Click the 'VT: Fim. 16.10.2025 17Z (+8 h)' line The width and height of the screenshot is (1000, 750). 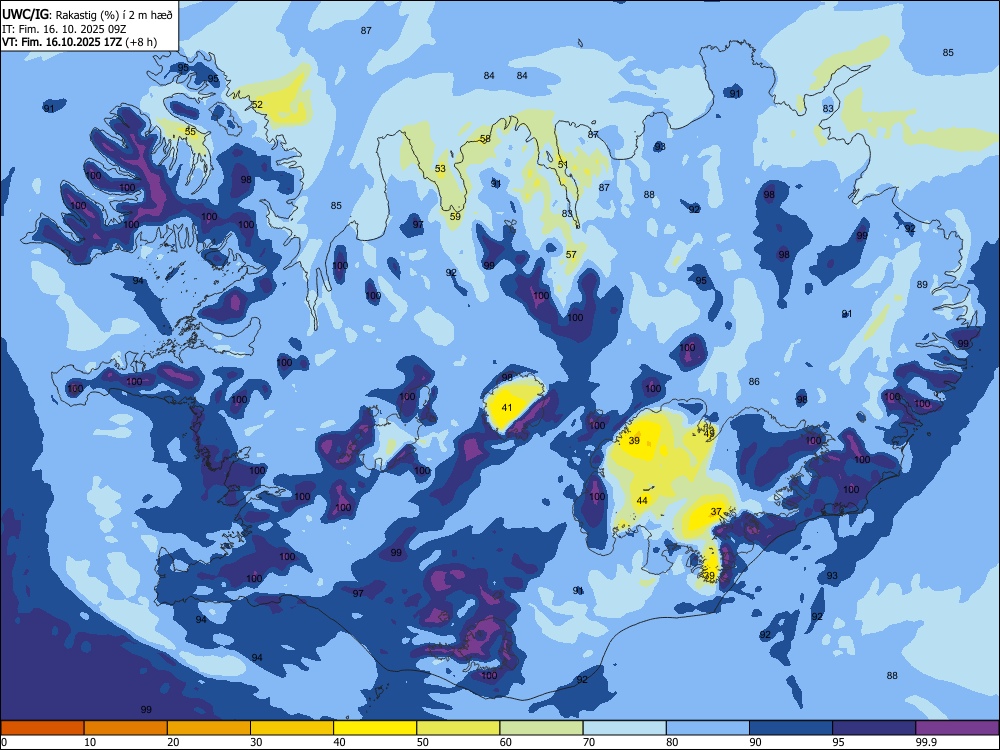point(79,42)
